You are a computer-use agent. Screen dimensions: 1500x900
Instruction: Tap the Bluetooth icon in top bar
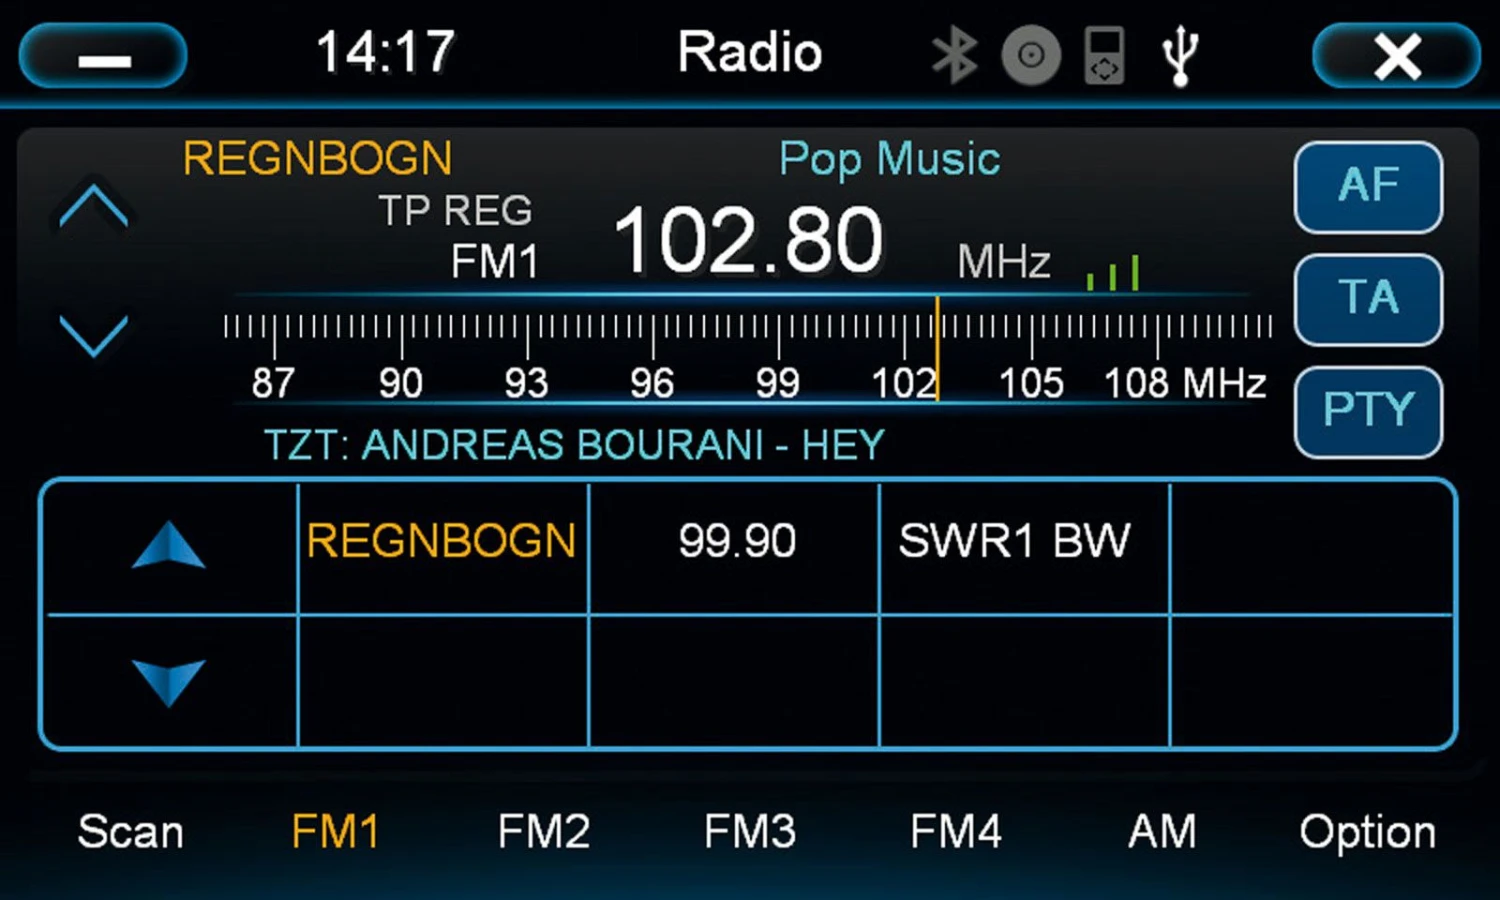pyautogui.click(x=953, y=55)
